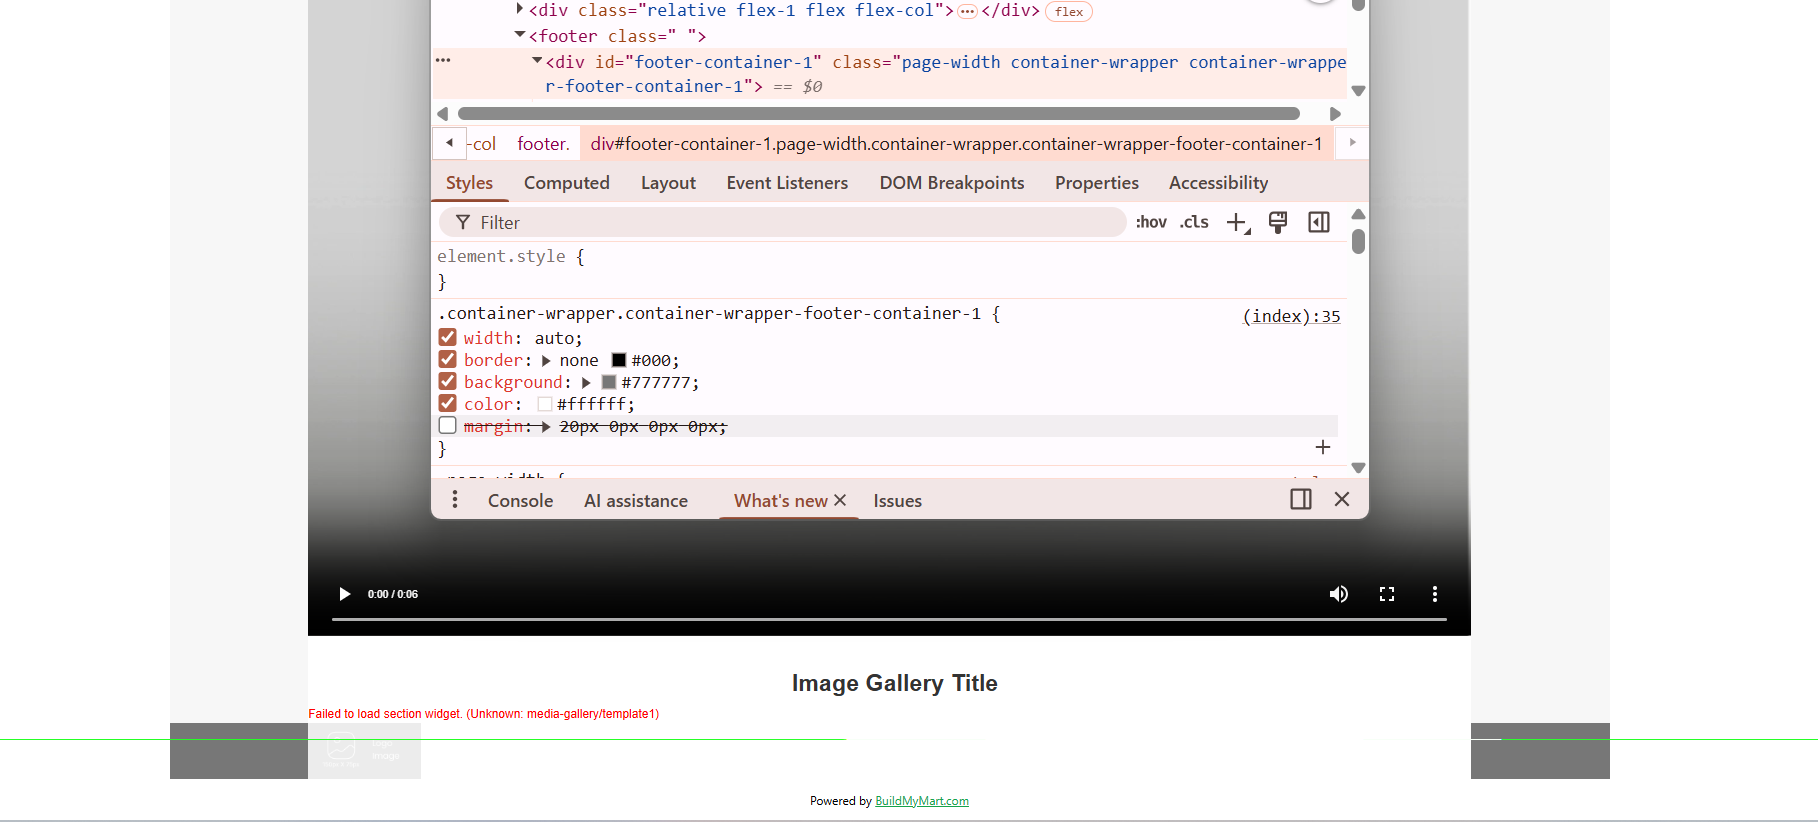Viewport: 1818px width, 822px height.
Task: Open the DOM node actions ellipsis
Action: pyautogui.click(x=443, y=61)
